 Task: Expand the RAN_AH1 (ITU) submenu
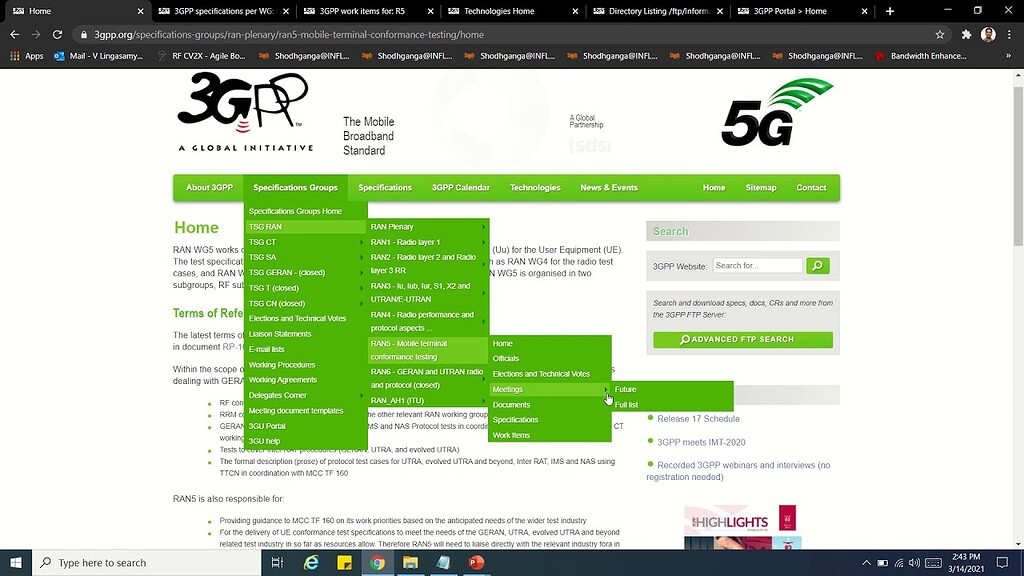click(428, 400)
